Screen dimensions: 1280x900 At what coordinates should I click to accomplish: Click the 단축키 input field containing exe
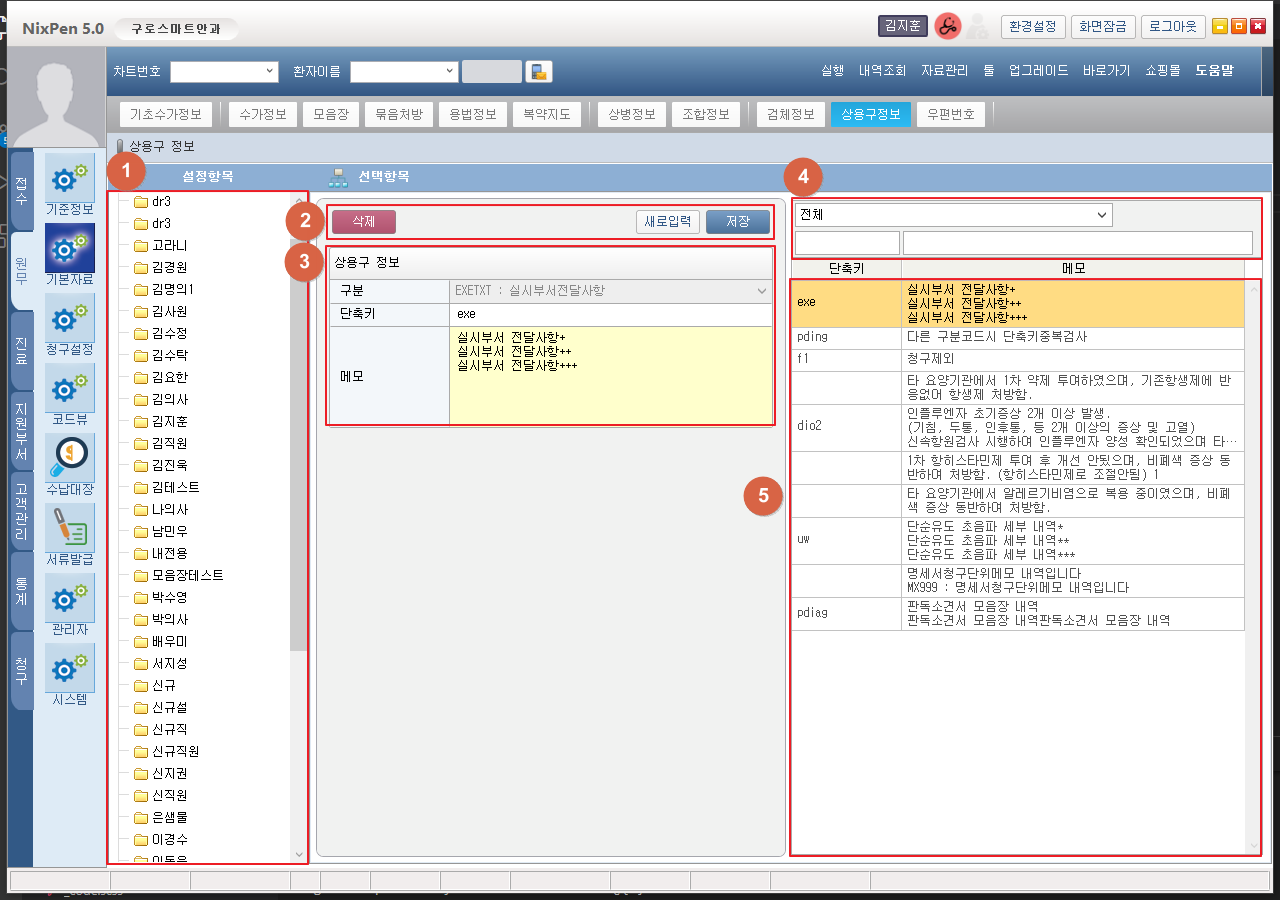[610, 314]
